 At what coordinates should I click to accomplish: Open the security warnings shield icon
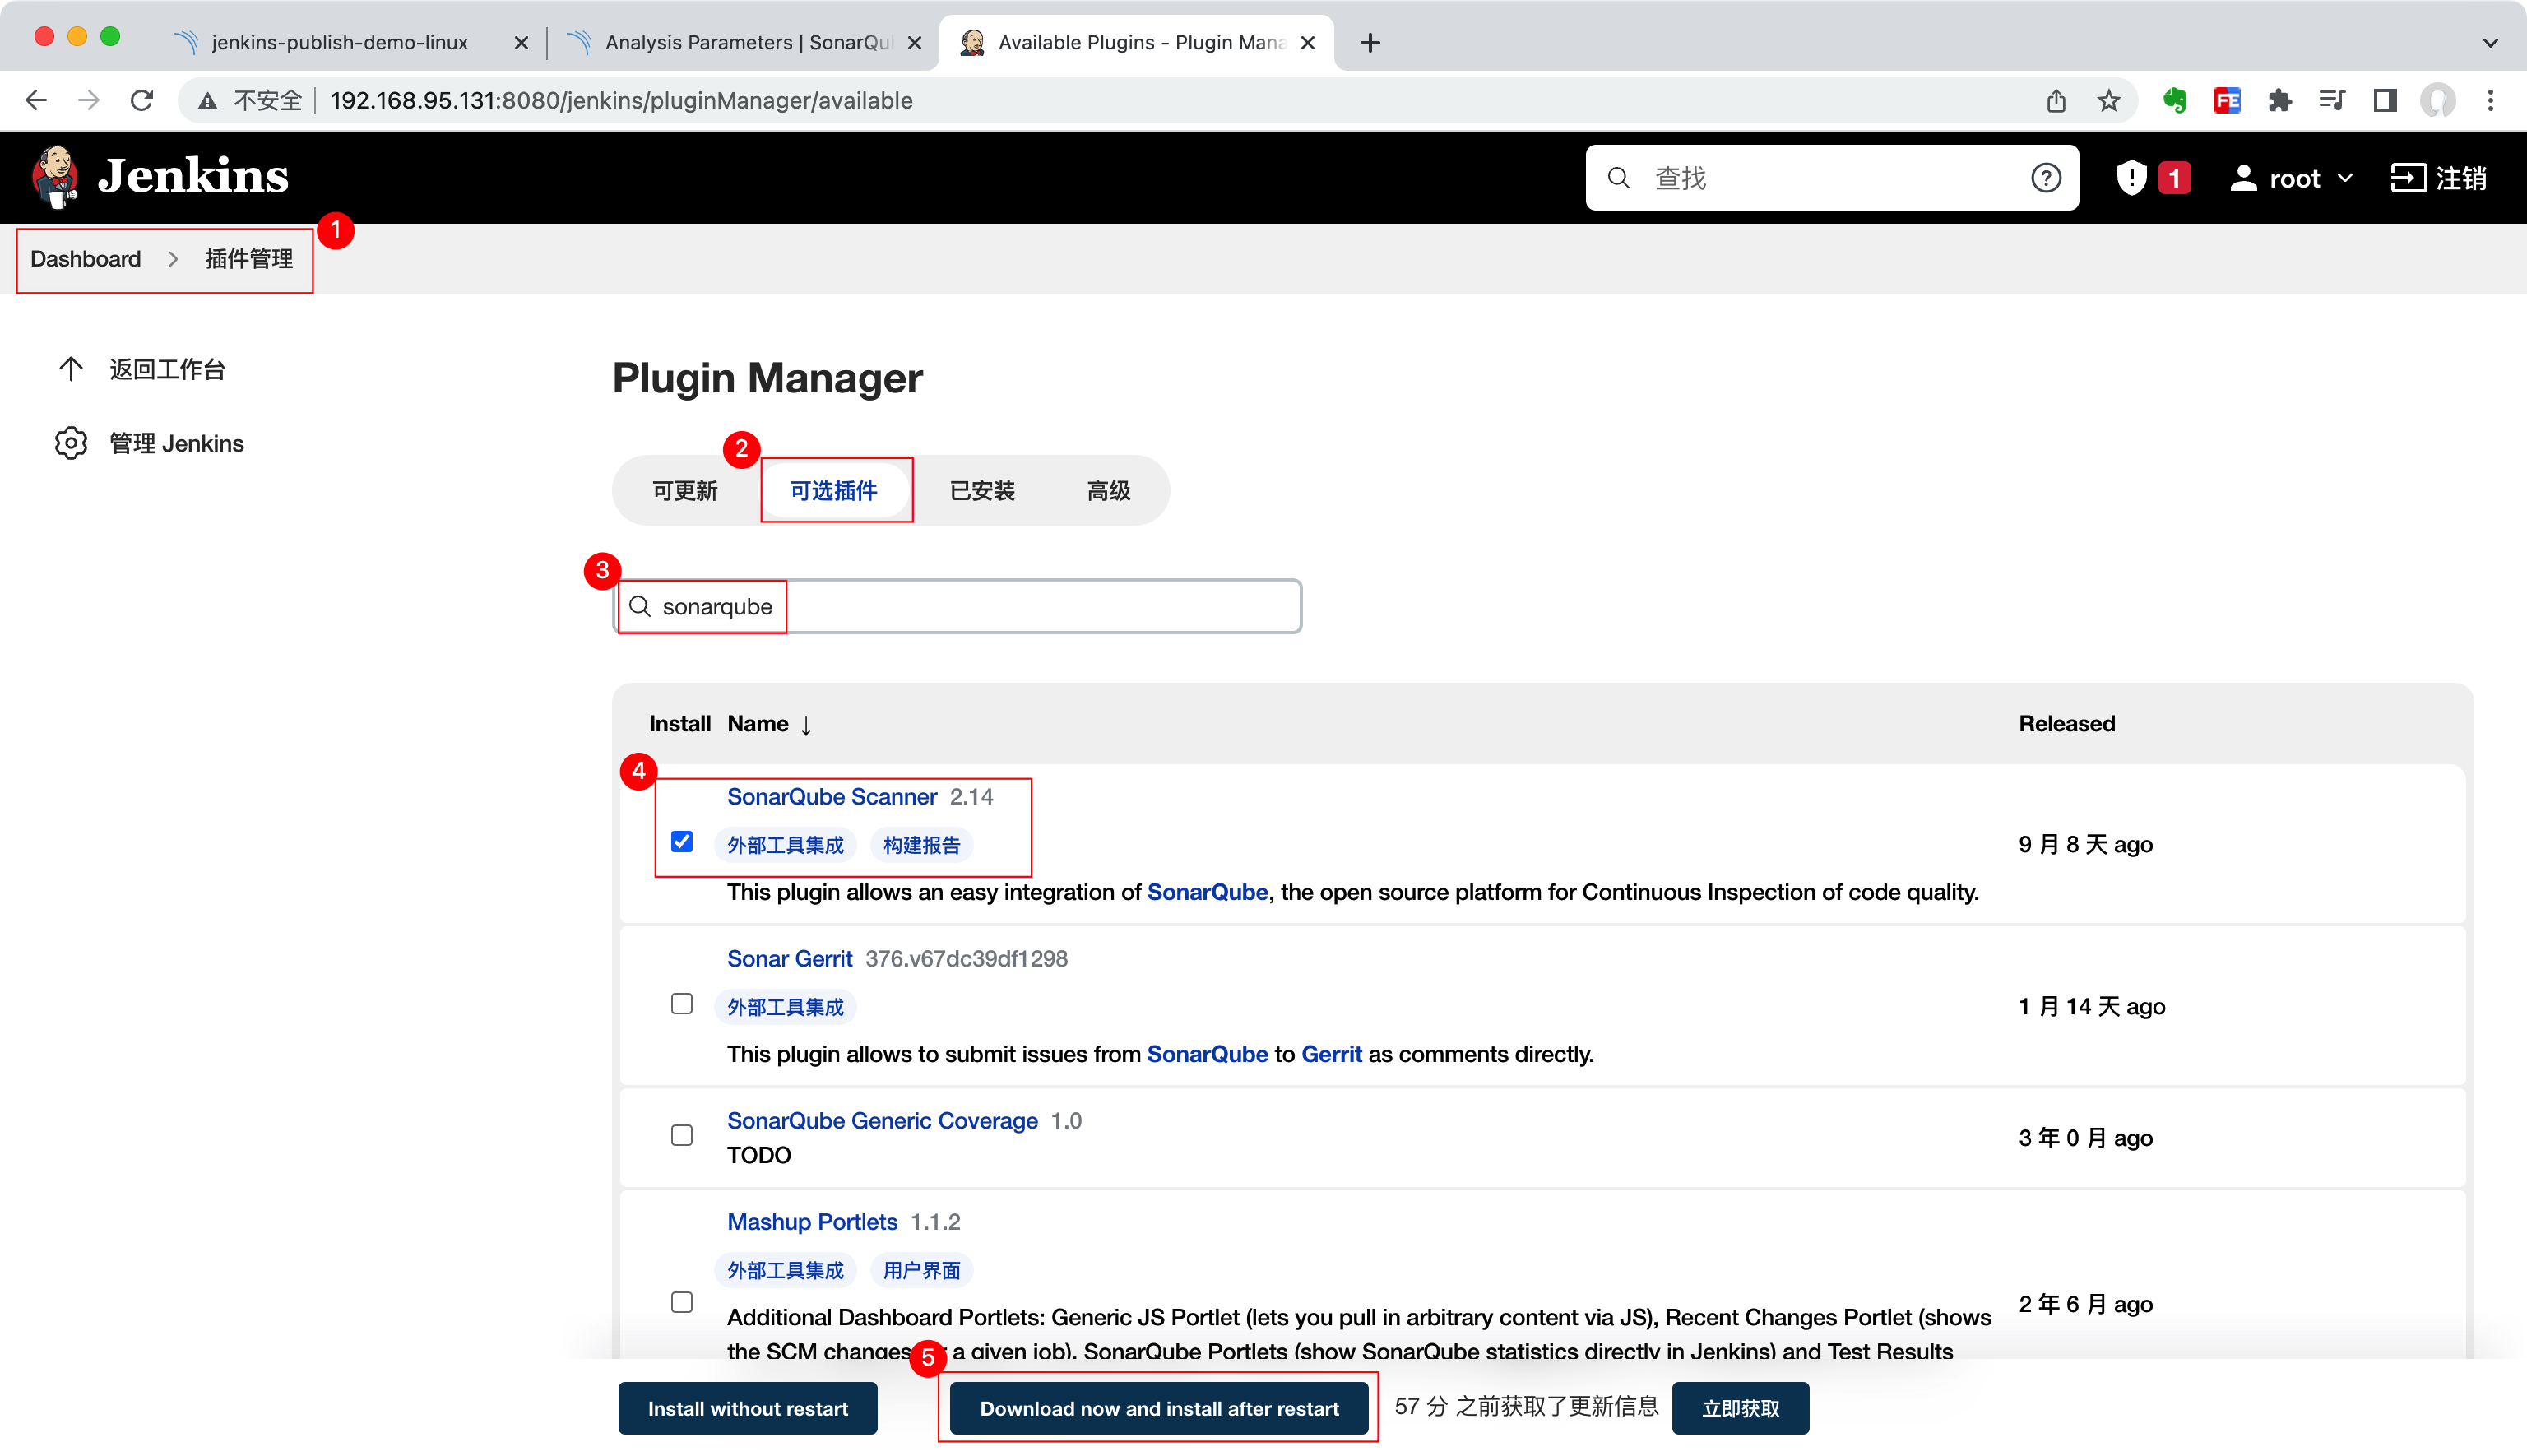click(x=2131, y=178)
